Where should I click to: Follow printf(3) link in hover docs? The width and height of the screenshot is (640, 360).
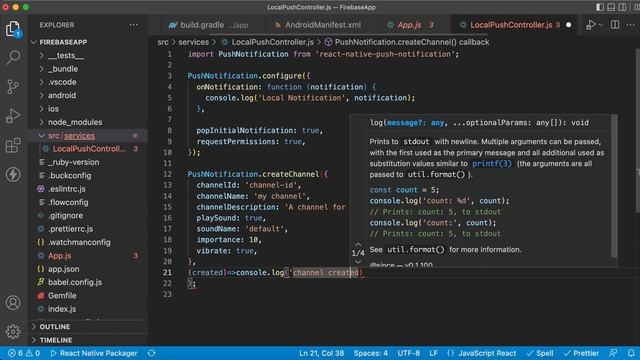click(x=492, y=164)
